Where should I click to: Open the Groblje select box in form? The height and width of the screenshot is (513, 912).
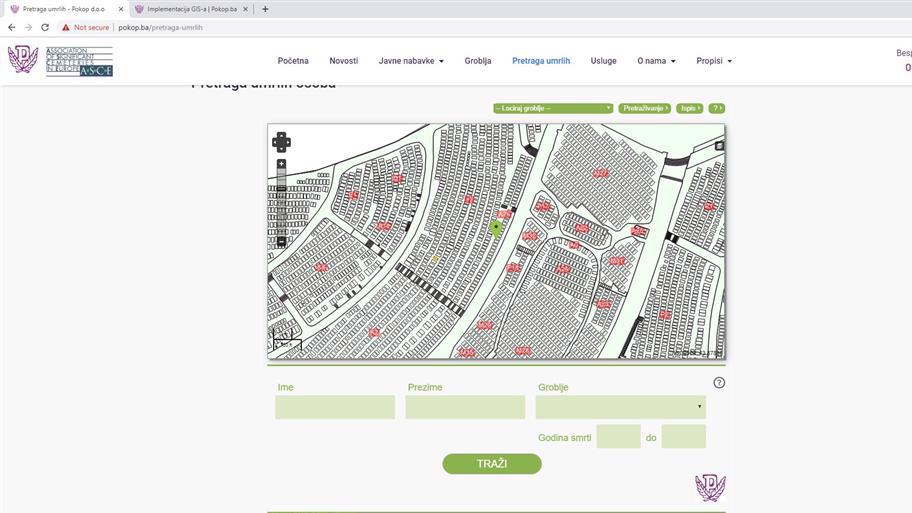(621, 407)
